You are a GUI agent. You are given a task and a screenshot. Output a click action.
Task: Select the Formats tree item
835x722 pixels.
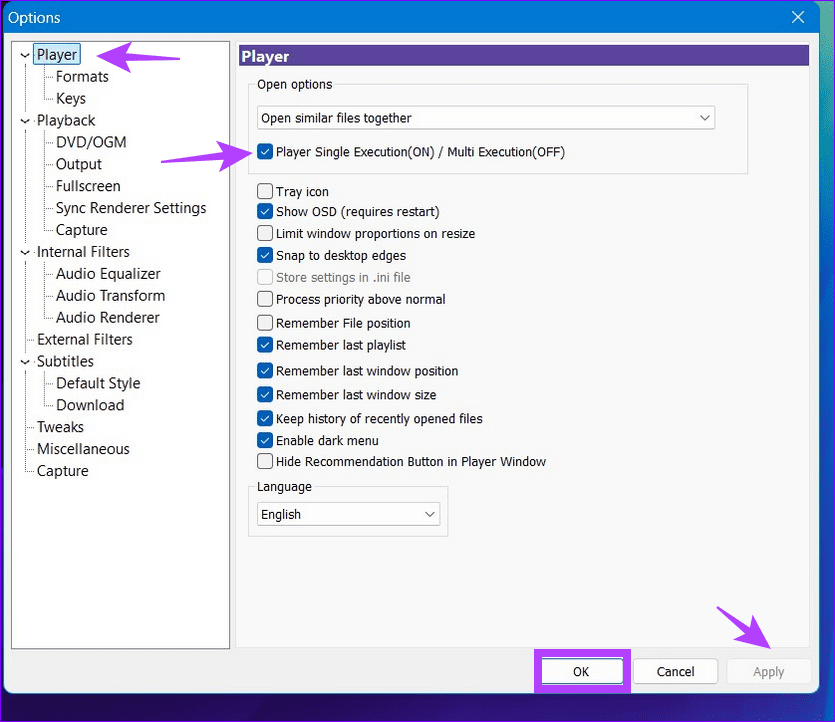(80, 76)
